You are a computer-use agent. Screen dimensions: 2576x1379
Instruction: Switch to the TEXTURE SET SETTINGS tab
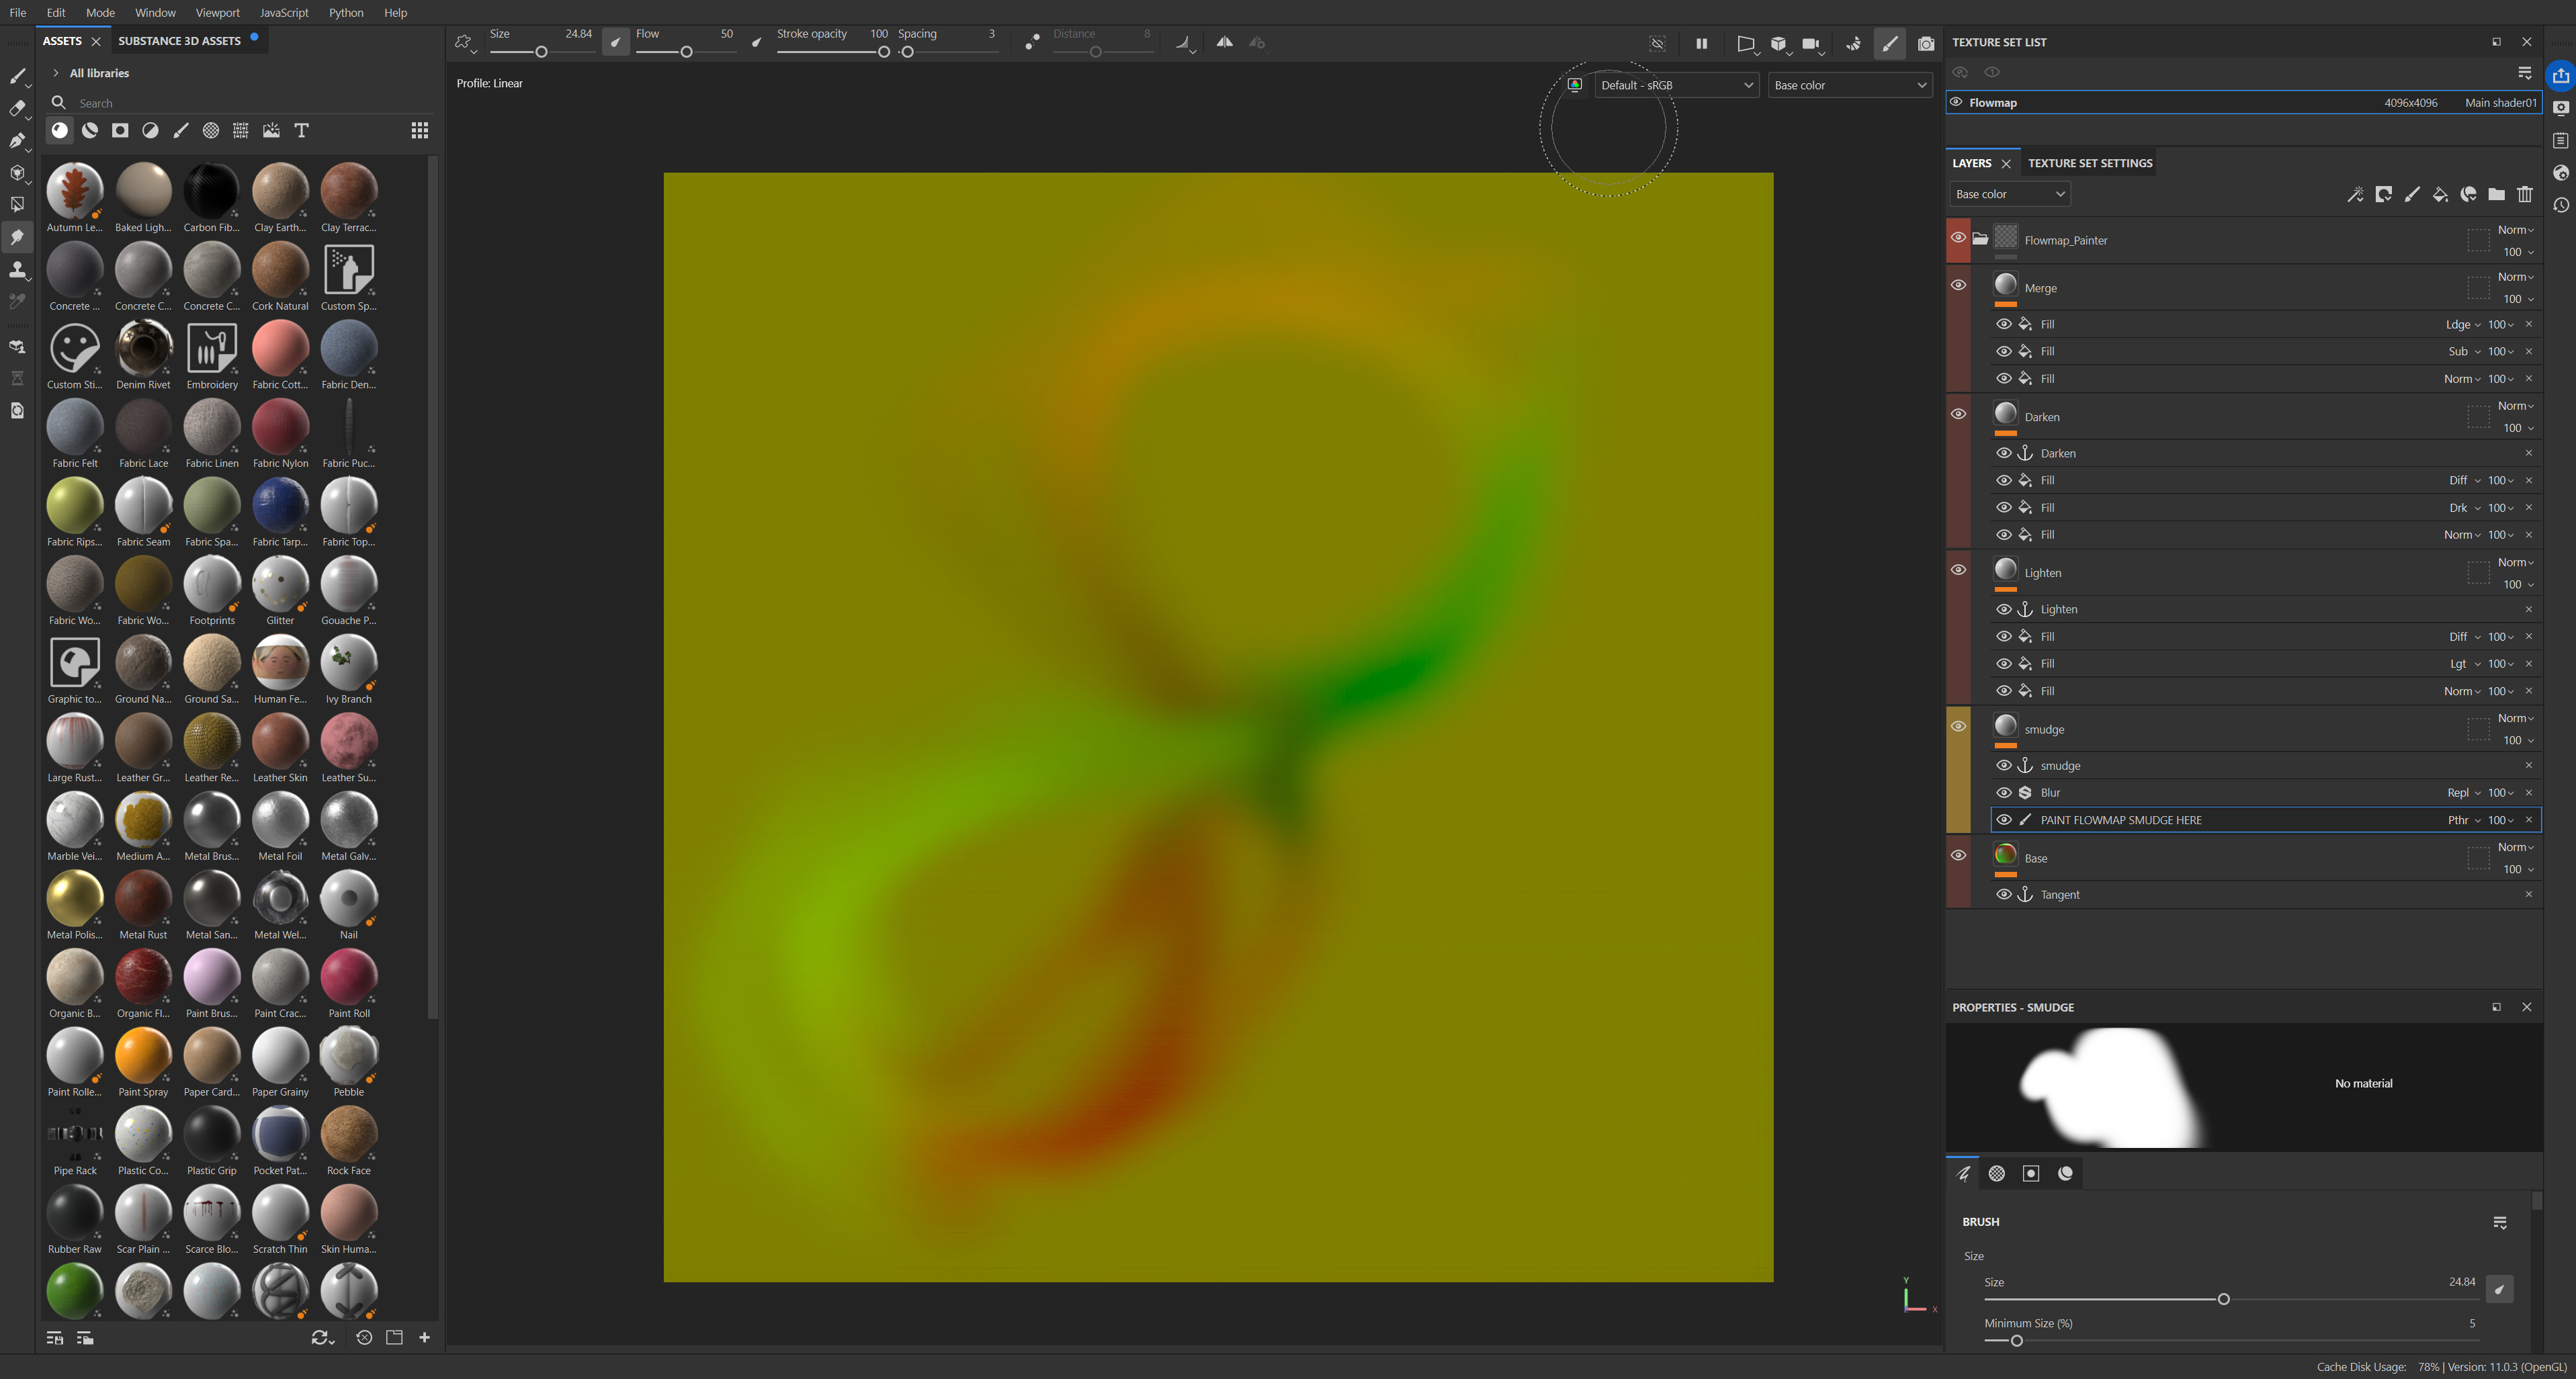pos(2089,163)
